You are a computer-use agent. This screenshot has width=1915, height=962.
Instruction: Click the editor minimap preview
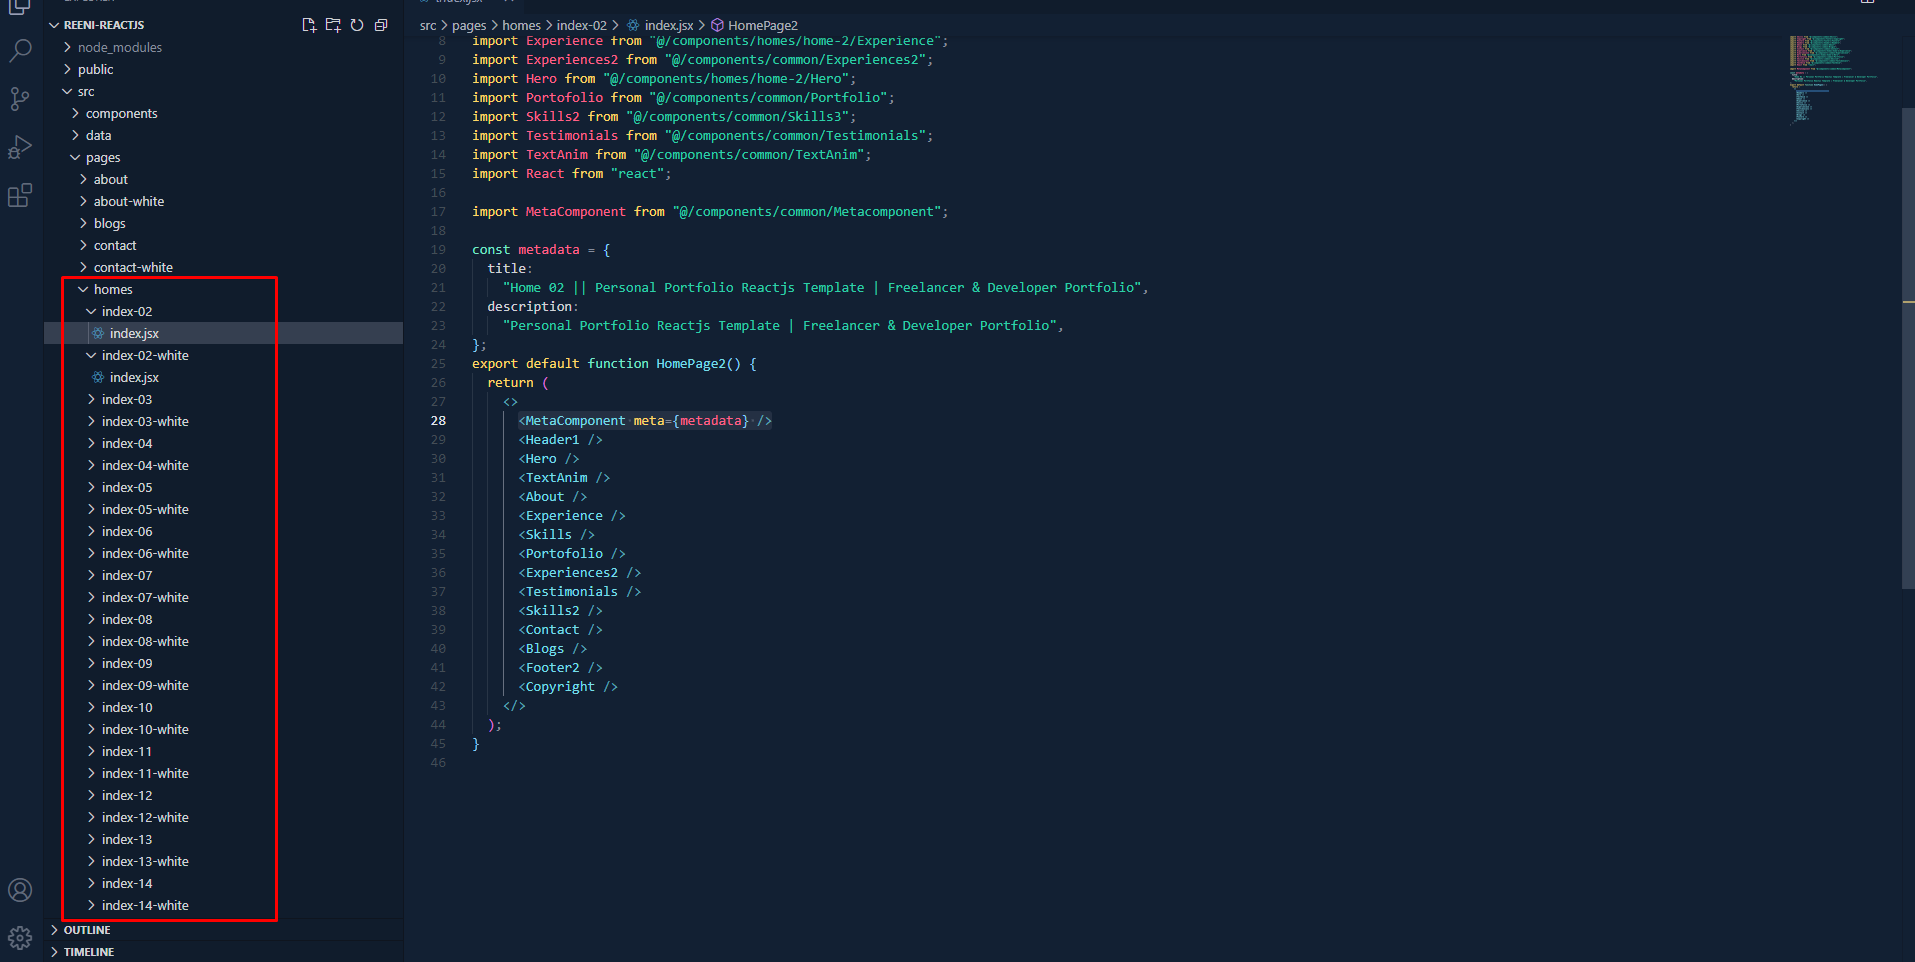pyautogui.click(x=1832, y=78)
